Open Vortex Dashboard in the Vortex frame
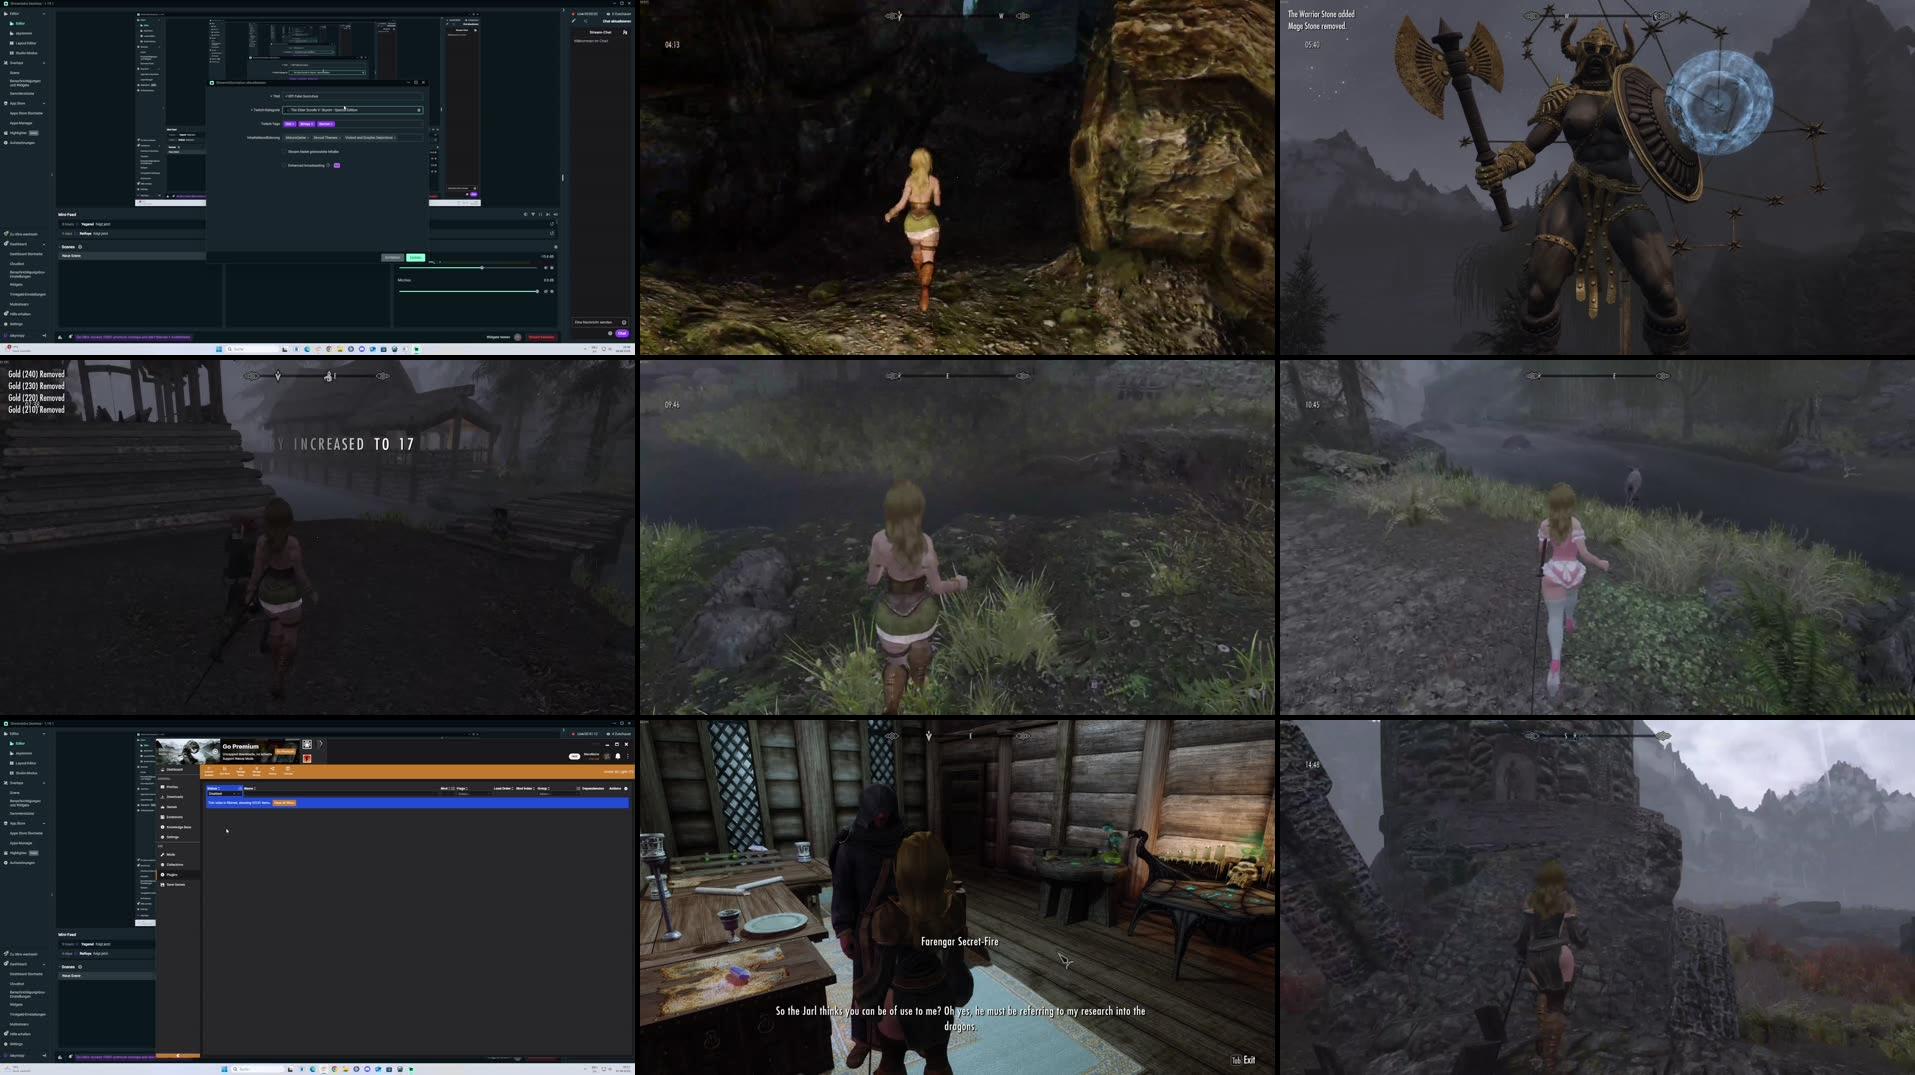The width and height of the screenshot is (1915, 1075). pos(174,769)
